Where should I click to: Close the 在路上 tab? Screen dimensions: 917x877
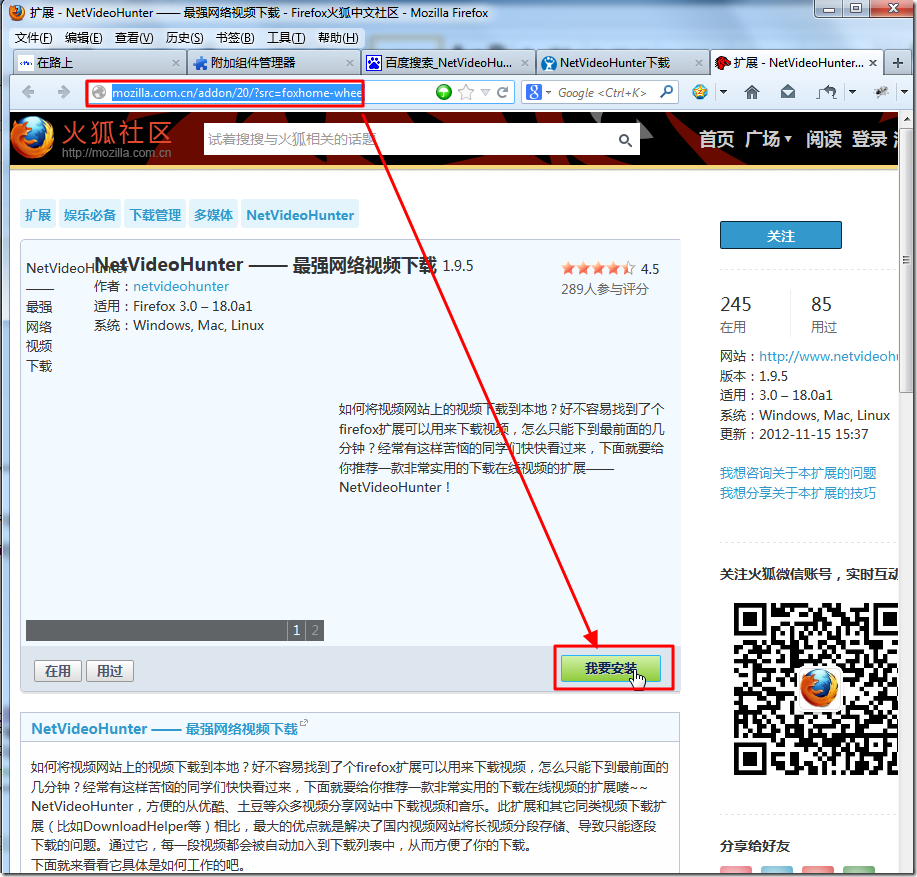[175, 63]
